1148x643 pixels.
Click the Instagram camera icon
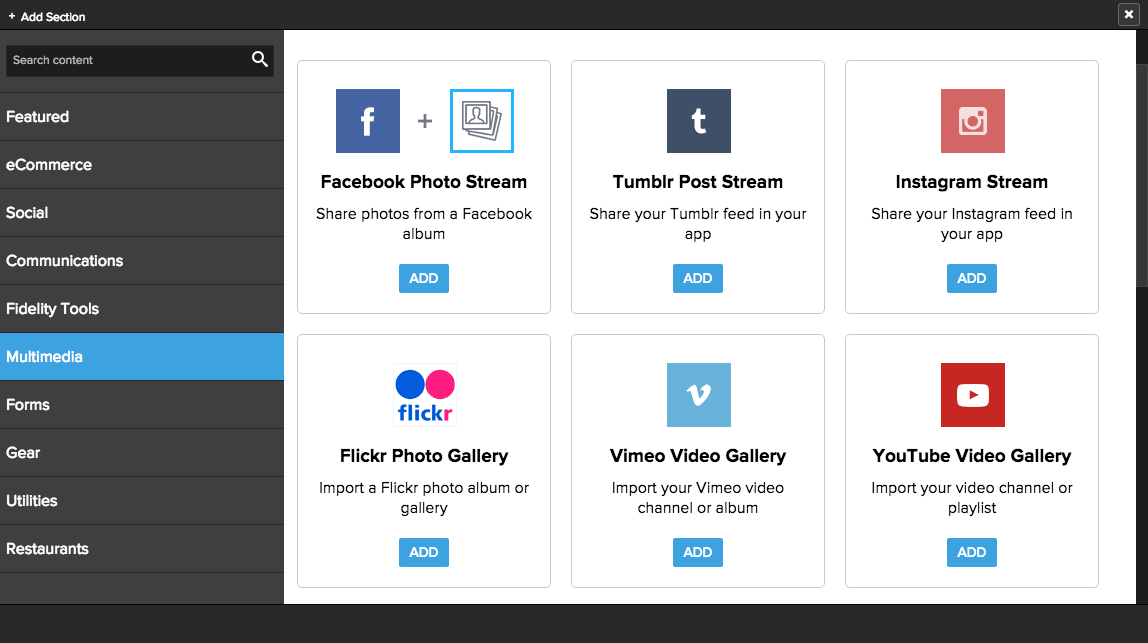(971, 120)
